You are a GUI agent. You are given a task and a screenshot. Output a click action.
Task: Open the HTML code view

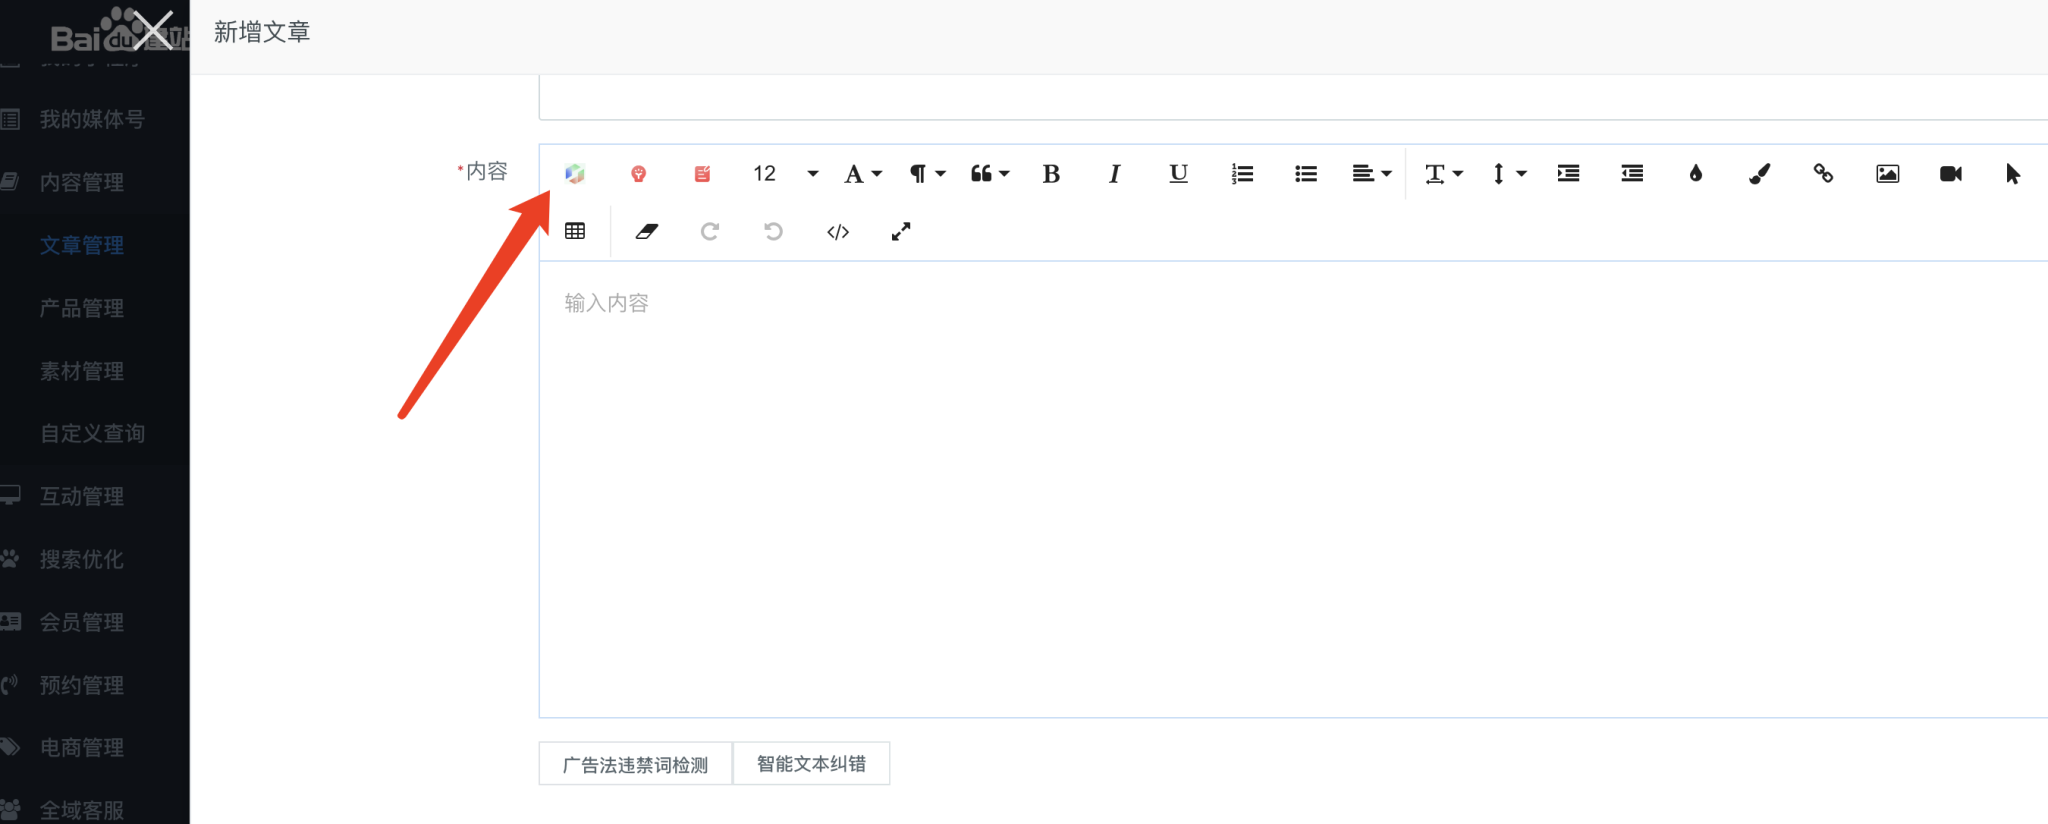pos(838,232)
